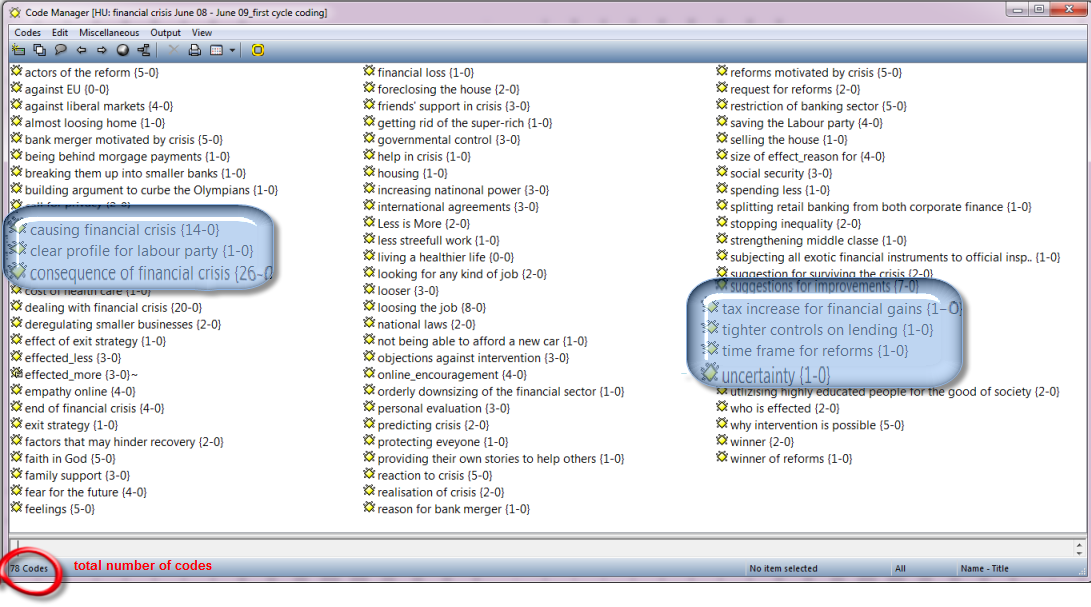
Task: Select code 'why intervention is possible'
Action: [x=816, y=425]
